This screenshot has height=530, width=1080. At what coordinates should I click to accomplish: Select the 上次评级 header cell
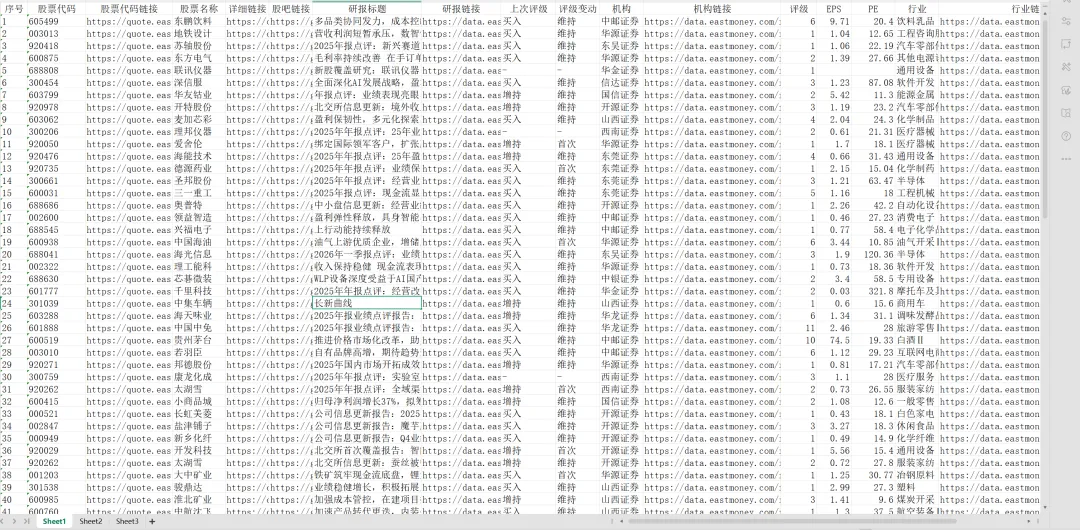pos(528,10)
